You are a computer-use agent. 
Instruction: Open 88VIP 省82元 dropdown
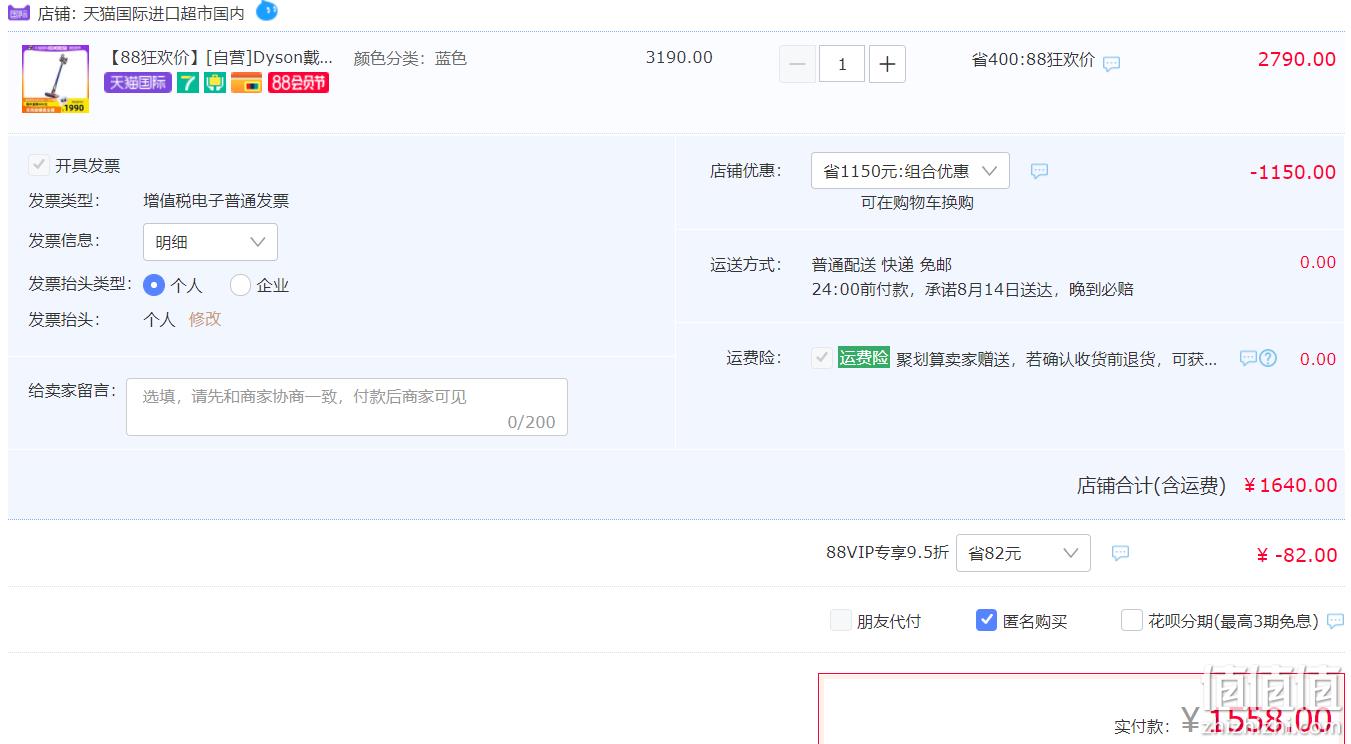tap(1023, 553)
